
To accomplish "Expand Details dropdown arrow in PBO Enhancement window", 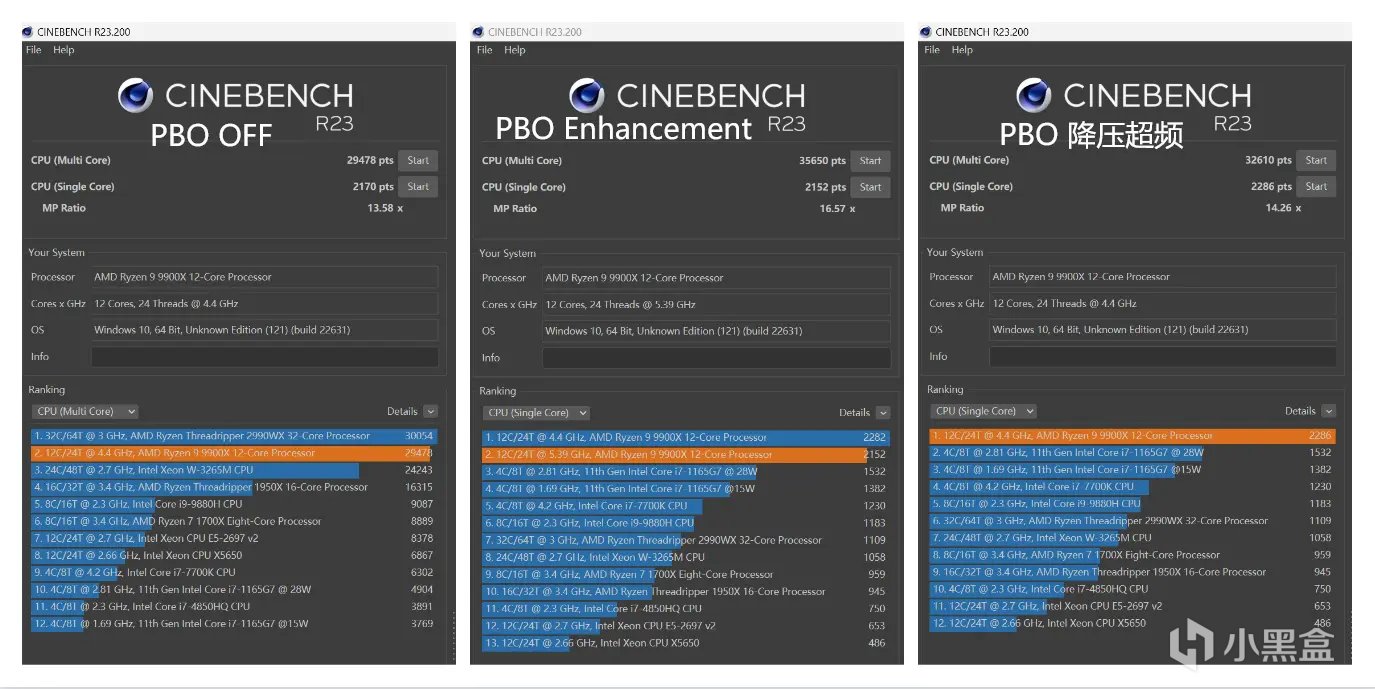I will (882, 412).
